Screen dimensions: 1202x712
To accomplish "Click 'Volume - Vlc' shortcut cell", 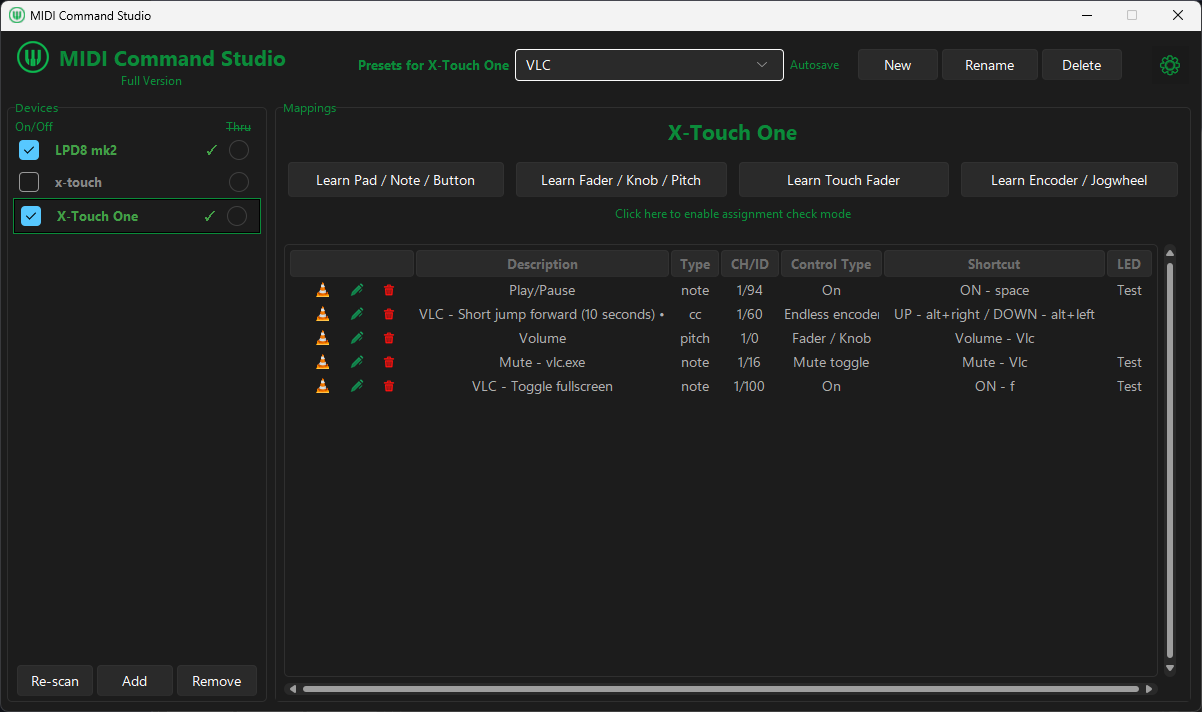I will (994, 338).
